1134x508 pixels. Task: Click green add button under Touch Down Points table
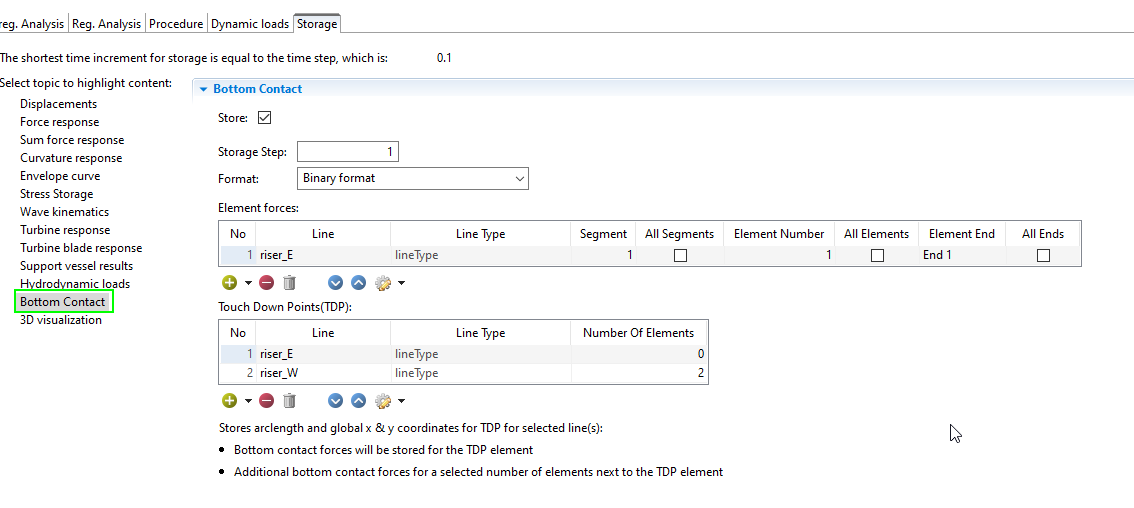tap(230, 401)
